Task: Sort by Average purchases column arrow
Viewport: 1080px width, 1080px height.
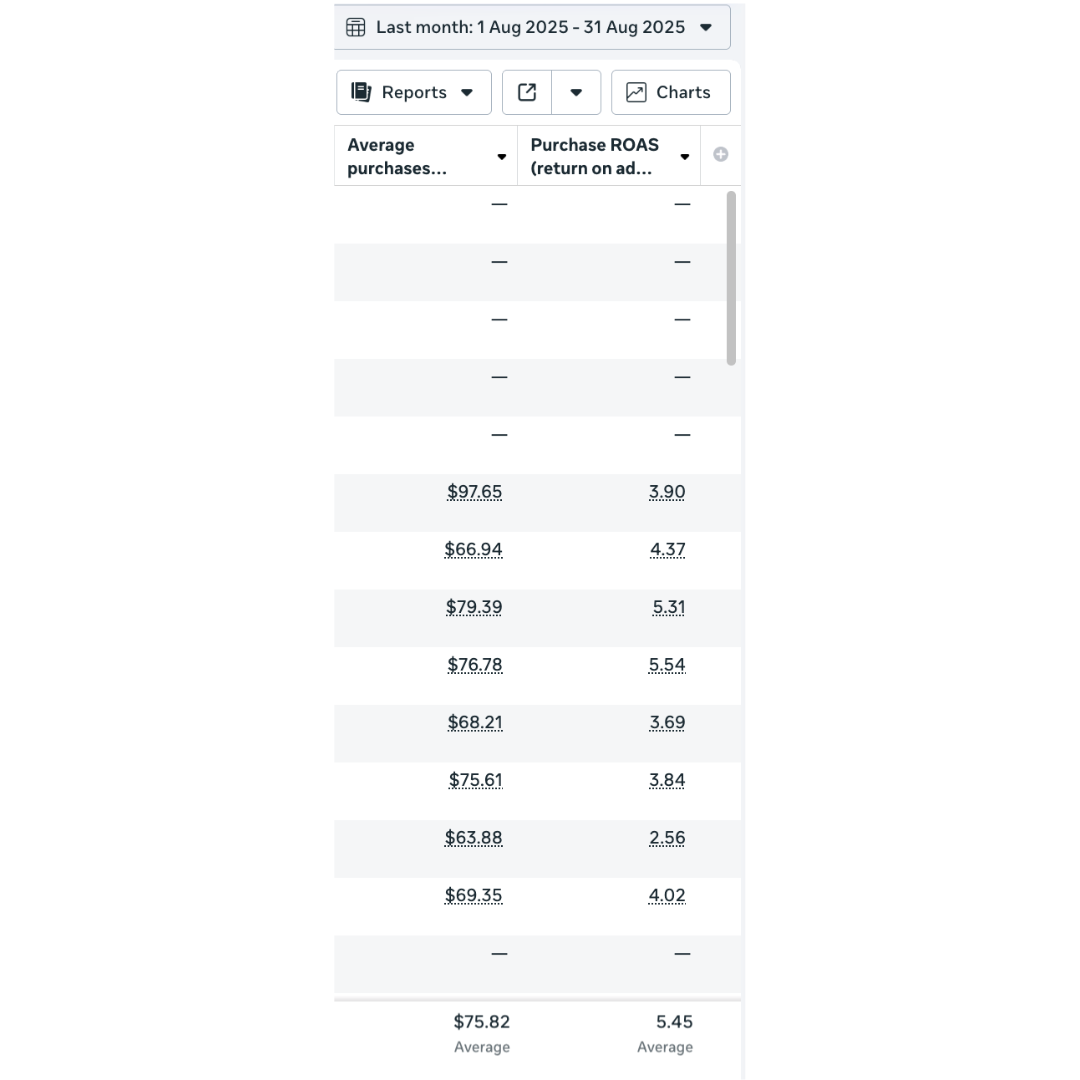Action: (x=502, y=157)
